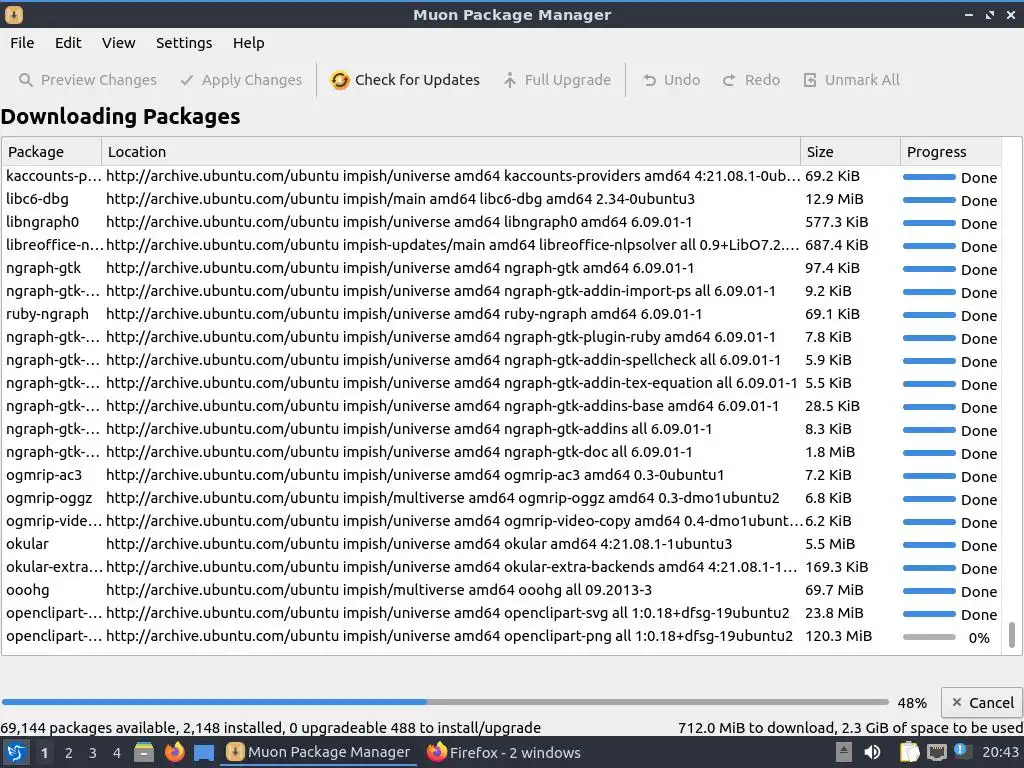Open file manager from taskbar
The image size is (1024, 768).
[144, 752]
